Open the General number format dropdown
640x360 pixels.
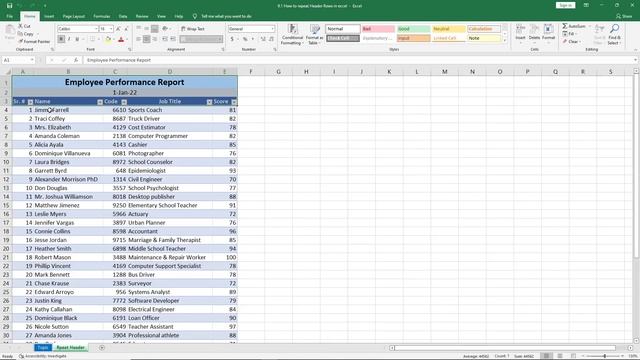272,29
